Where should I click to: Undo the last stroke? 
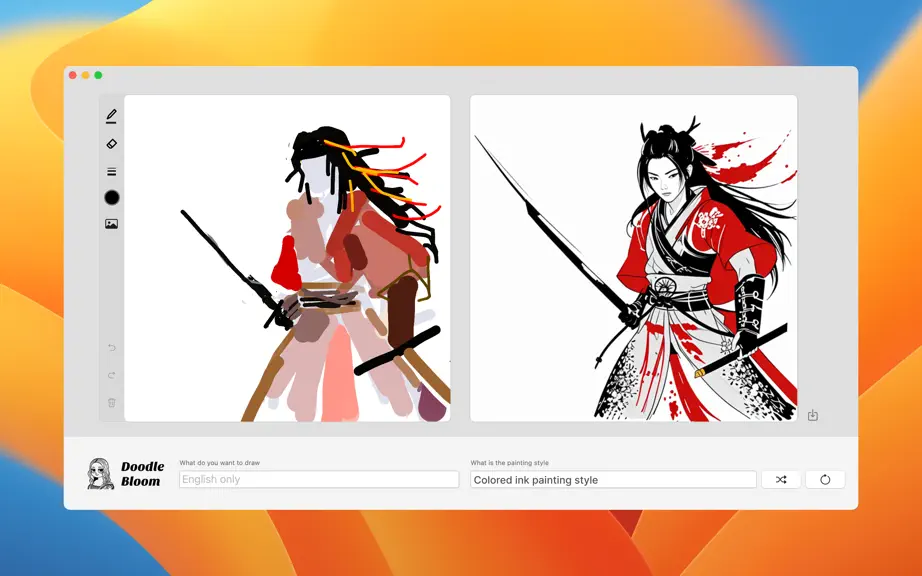(112, 347)
